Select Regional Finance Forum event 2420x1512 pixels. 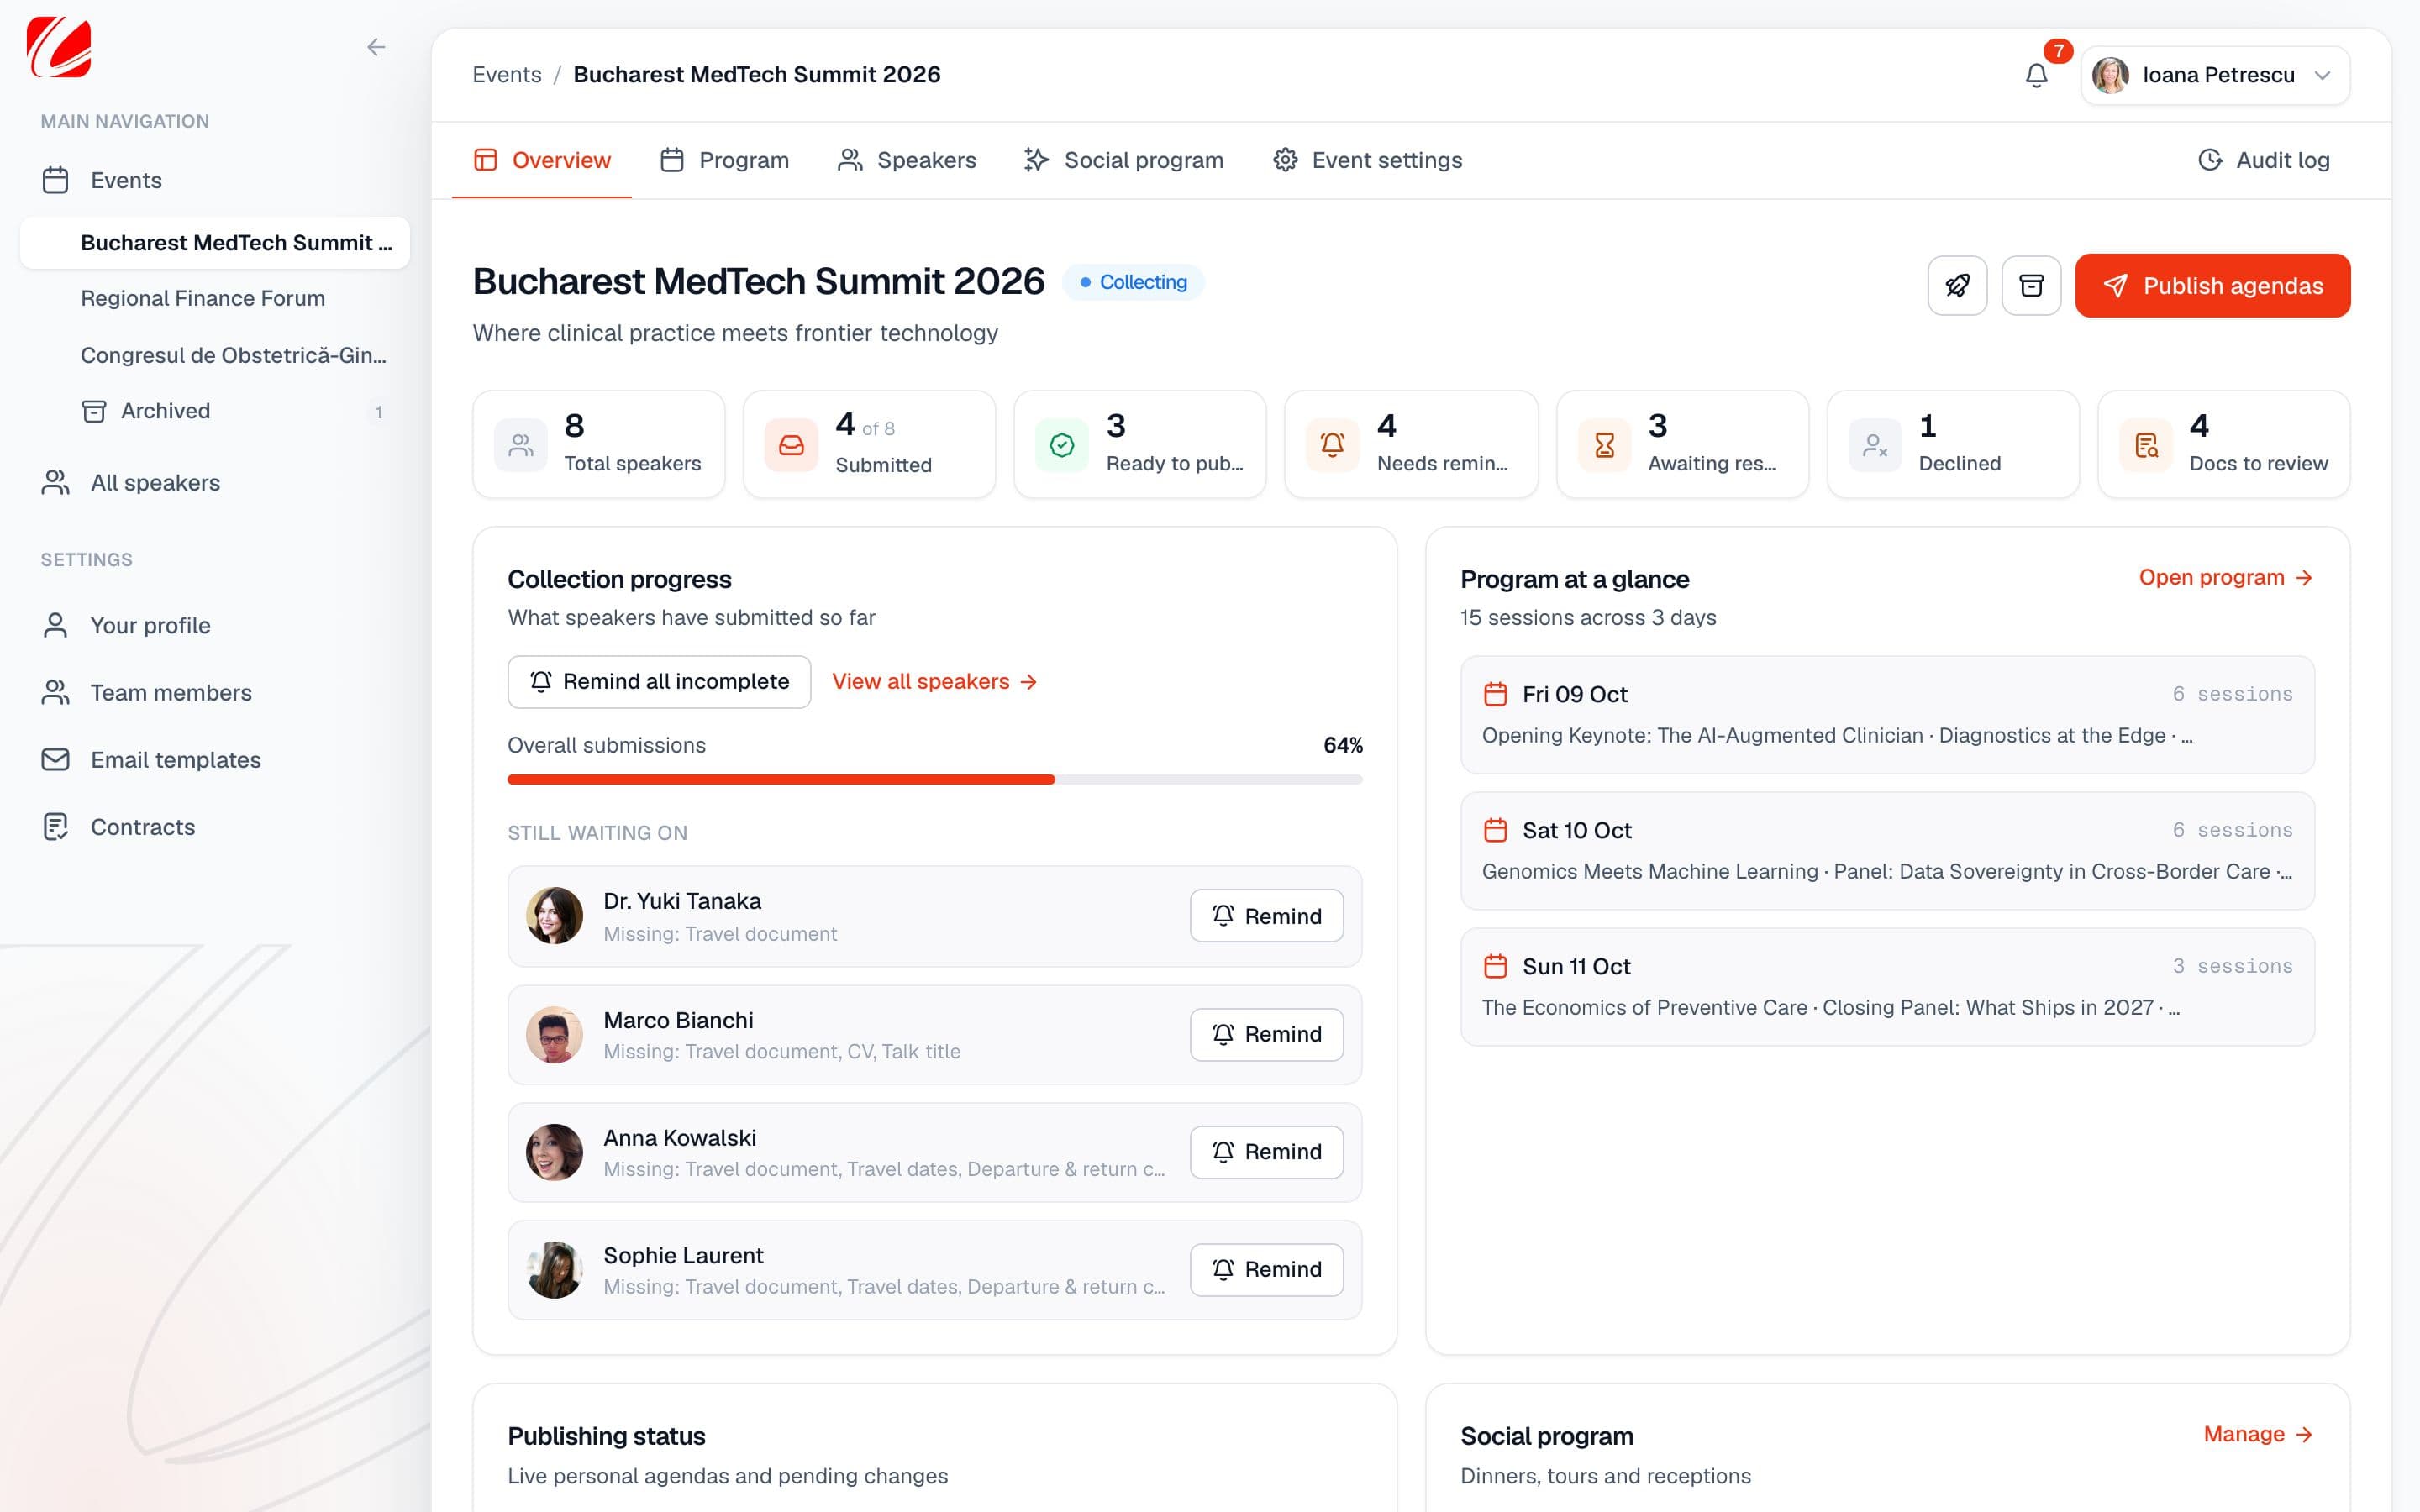point(215,298)
